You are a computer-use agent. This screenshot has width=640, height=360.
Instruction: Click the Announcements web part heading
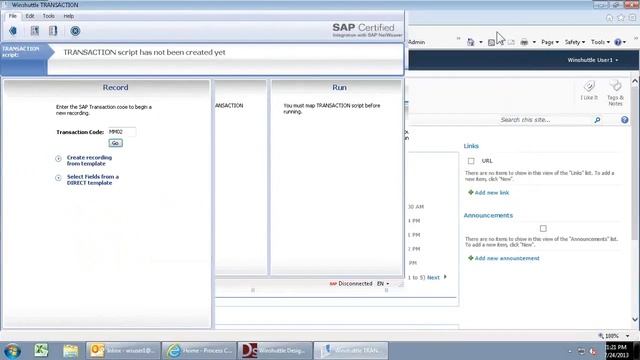(488, 216)
